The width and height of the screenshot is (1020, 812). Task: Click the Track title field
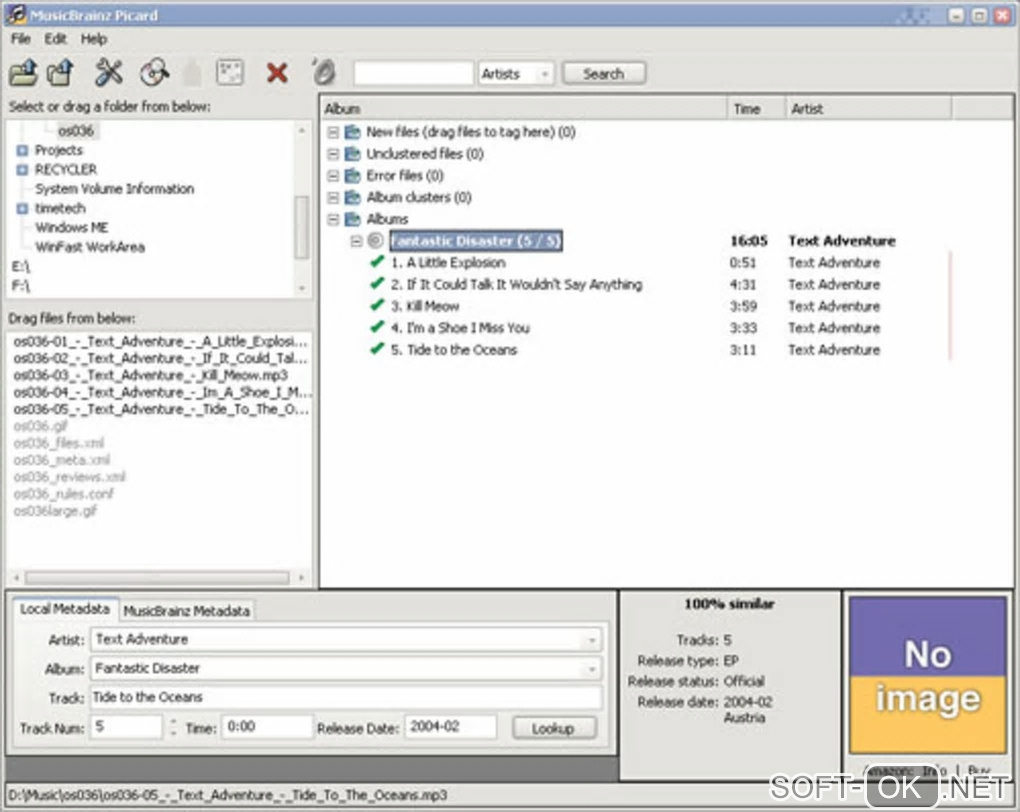coord(346,697)
